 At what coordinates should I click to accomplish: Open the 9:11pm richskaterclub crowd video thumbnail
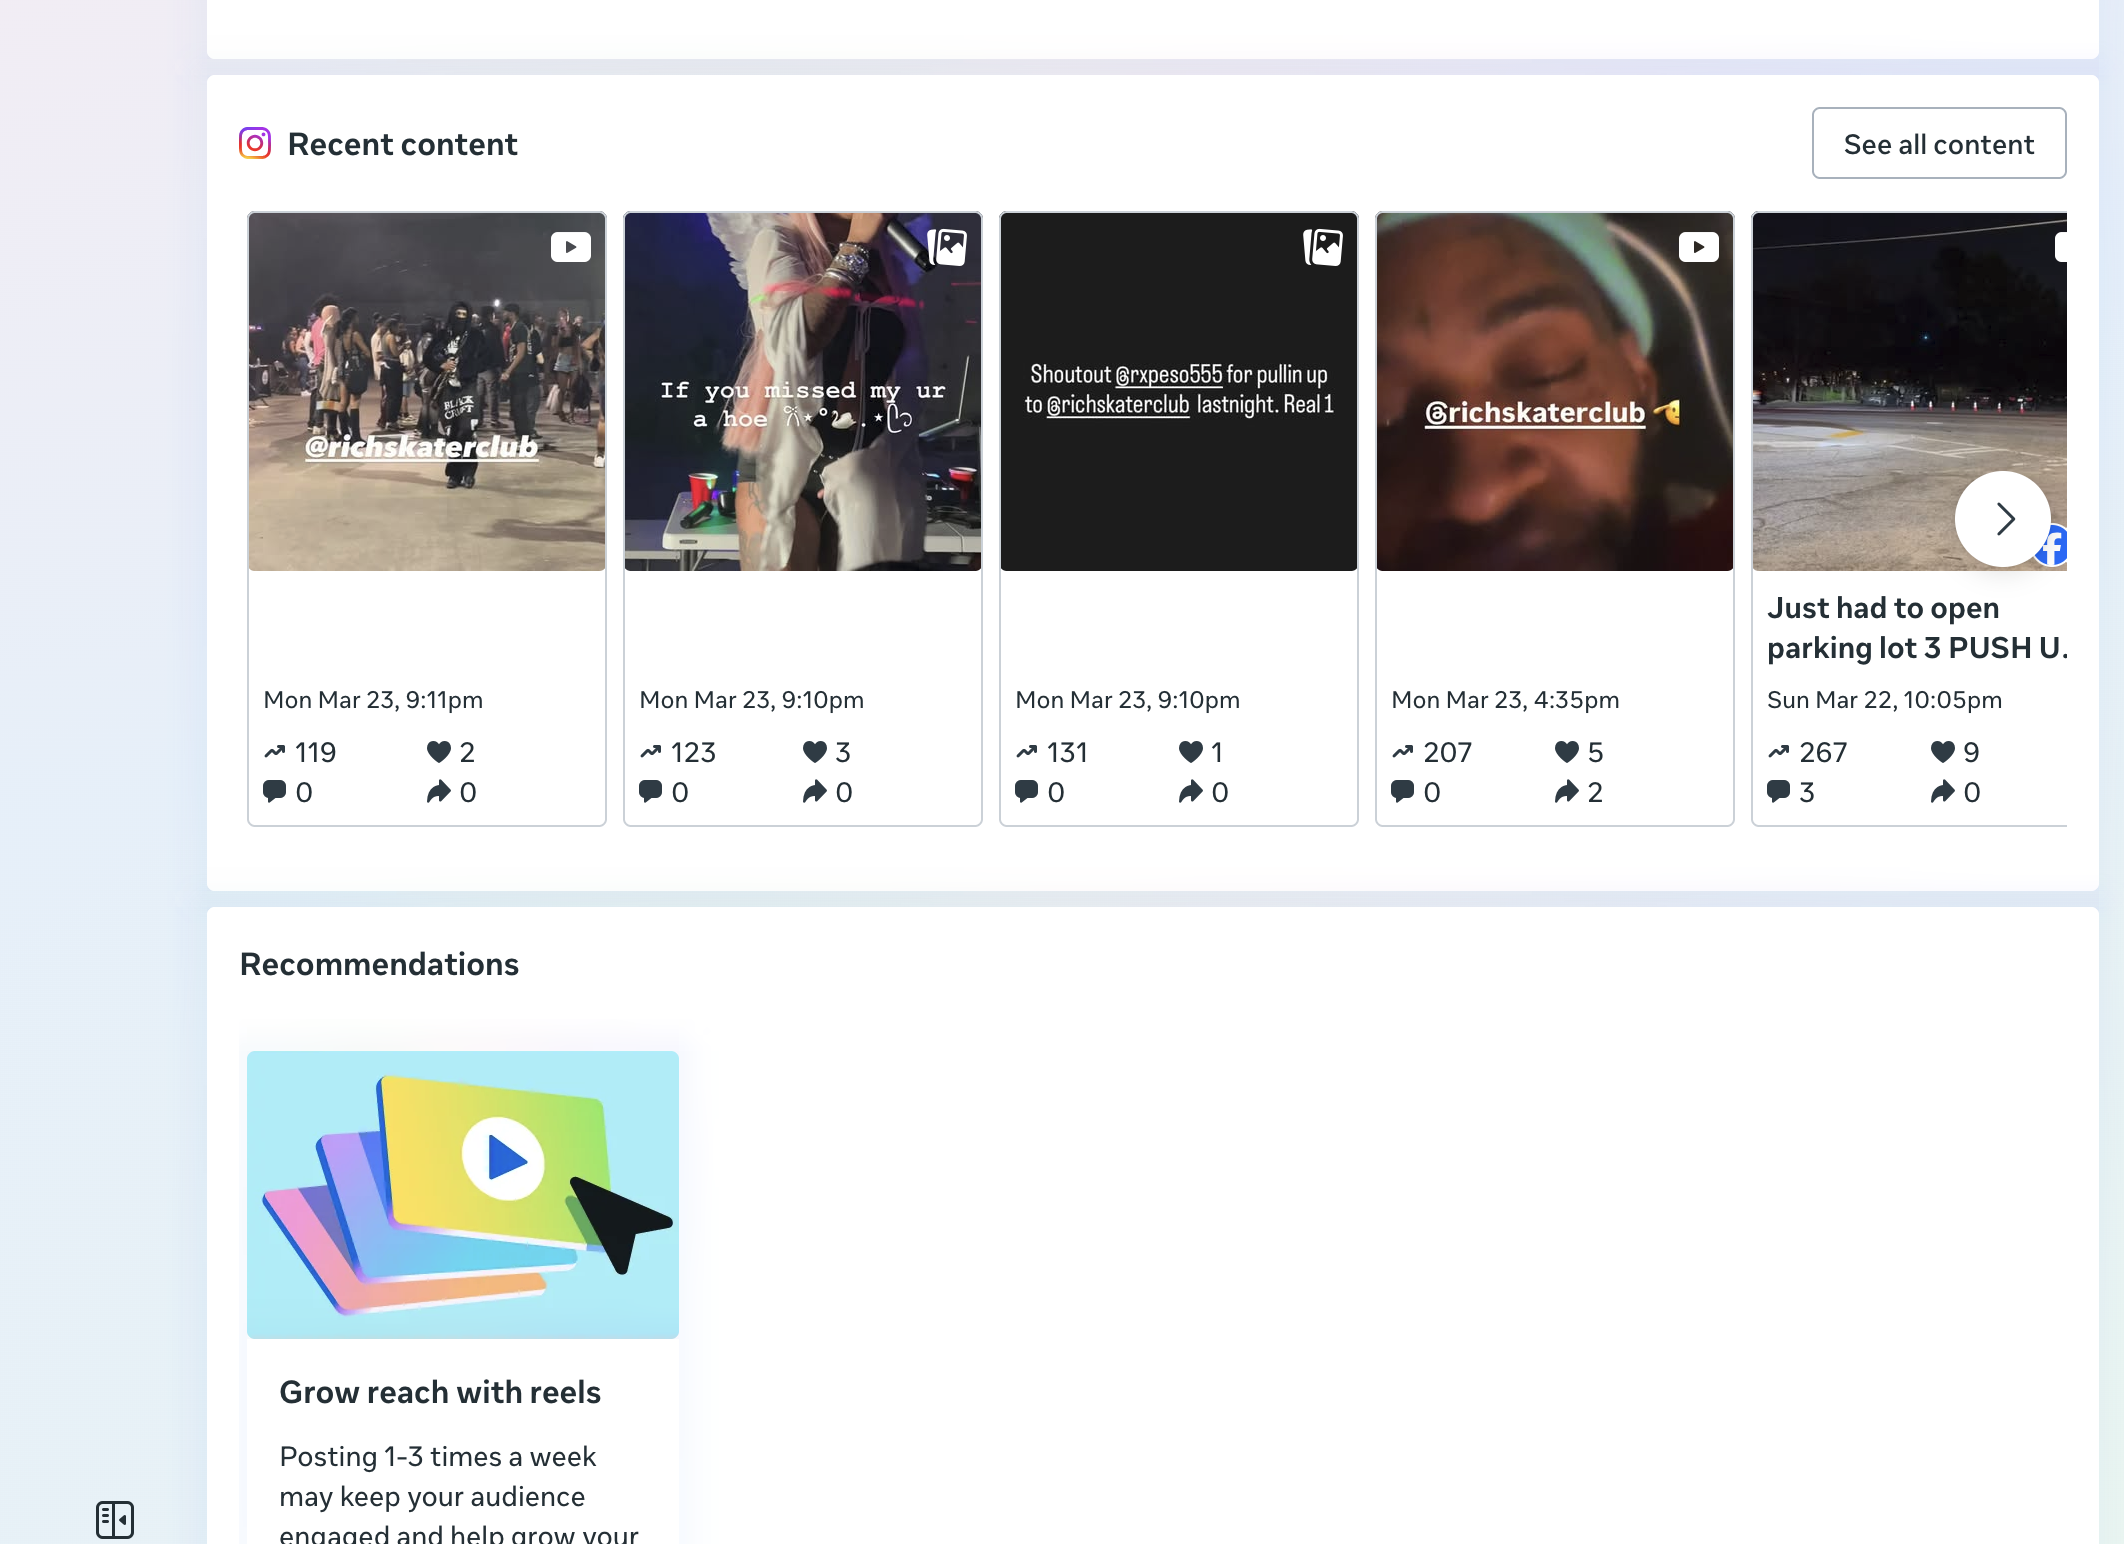(x=427, y=392)
